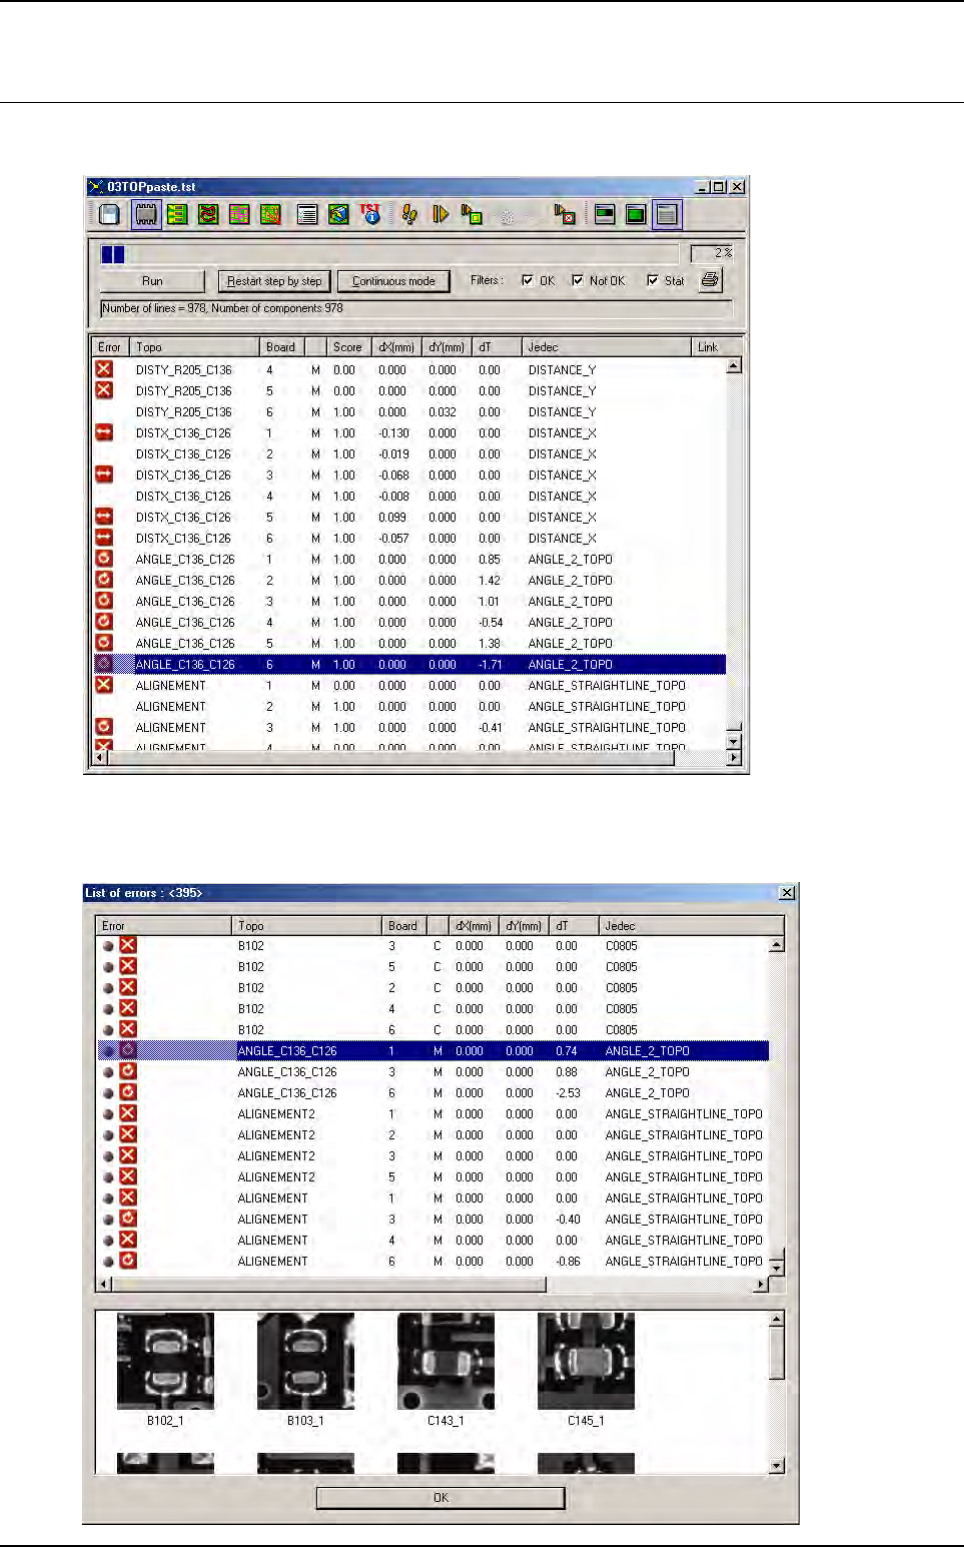Sort test list by Score column header

pos(348,347)
